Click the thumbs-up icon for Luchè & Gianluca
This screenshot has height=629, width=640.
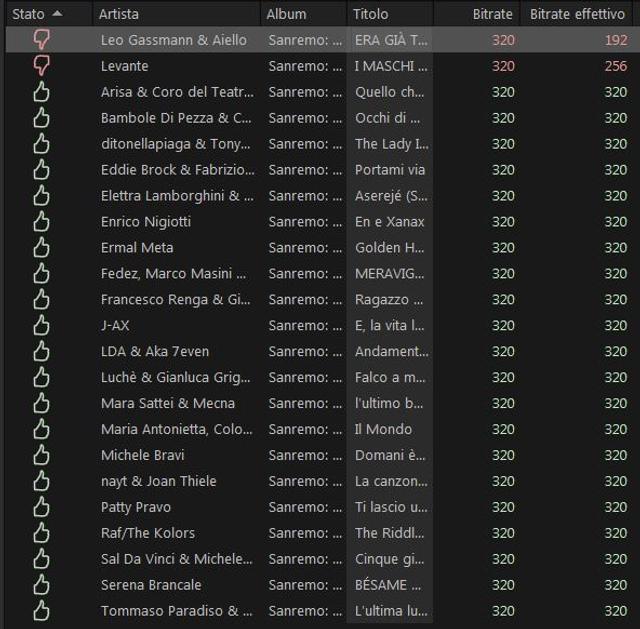click(x=41, y=377)
